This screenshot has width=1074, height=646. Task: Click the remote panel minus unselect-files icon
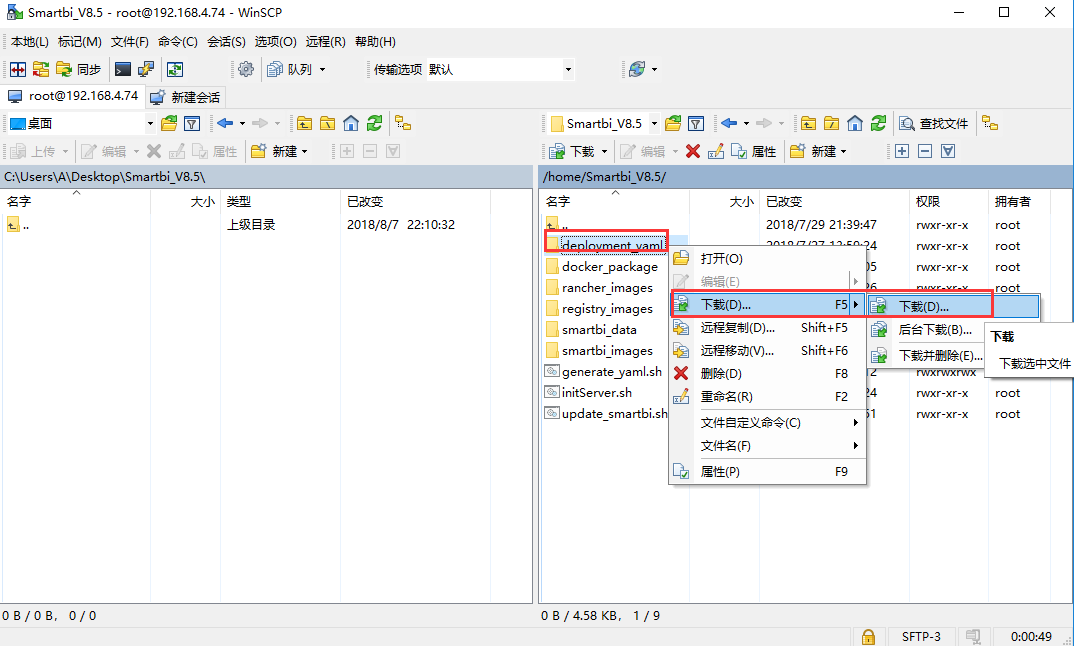[x=925, y=151]
